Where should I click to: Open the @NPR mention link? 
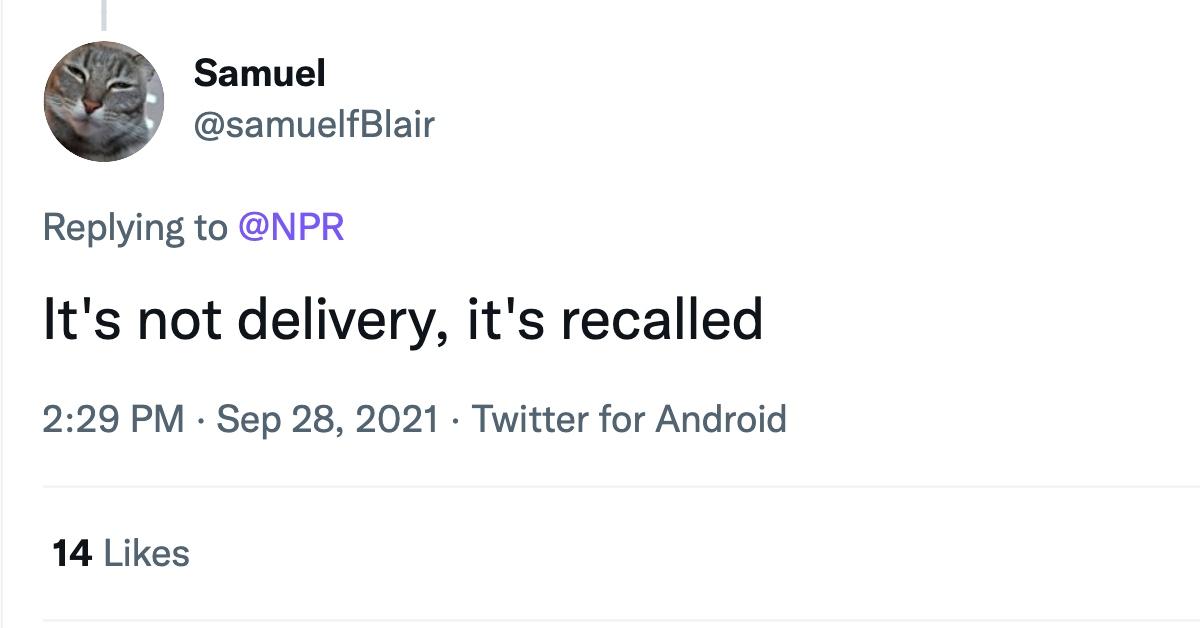[x=291, y=227]
